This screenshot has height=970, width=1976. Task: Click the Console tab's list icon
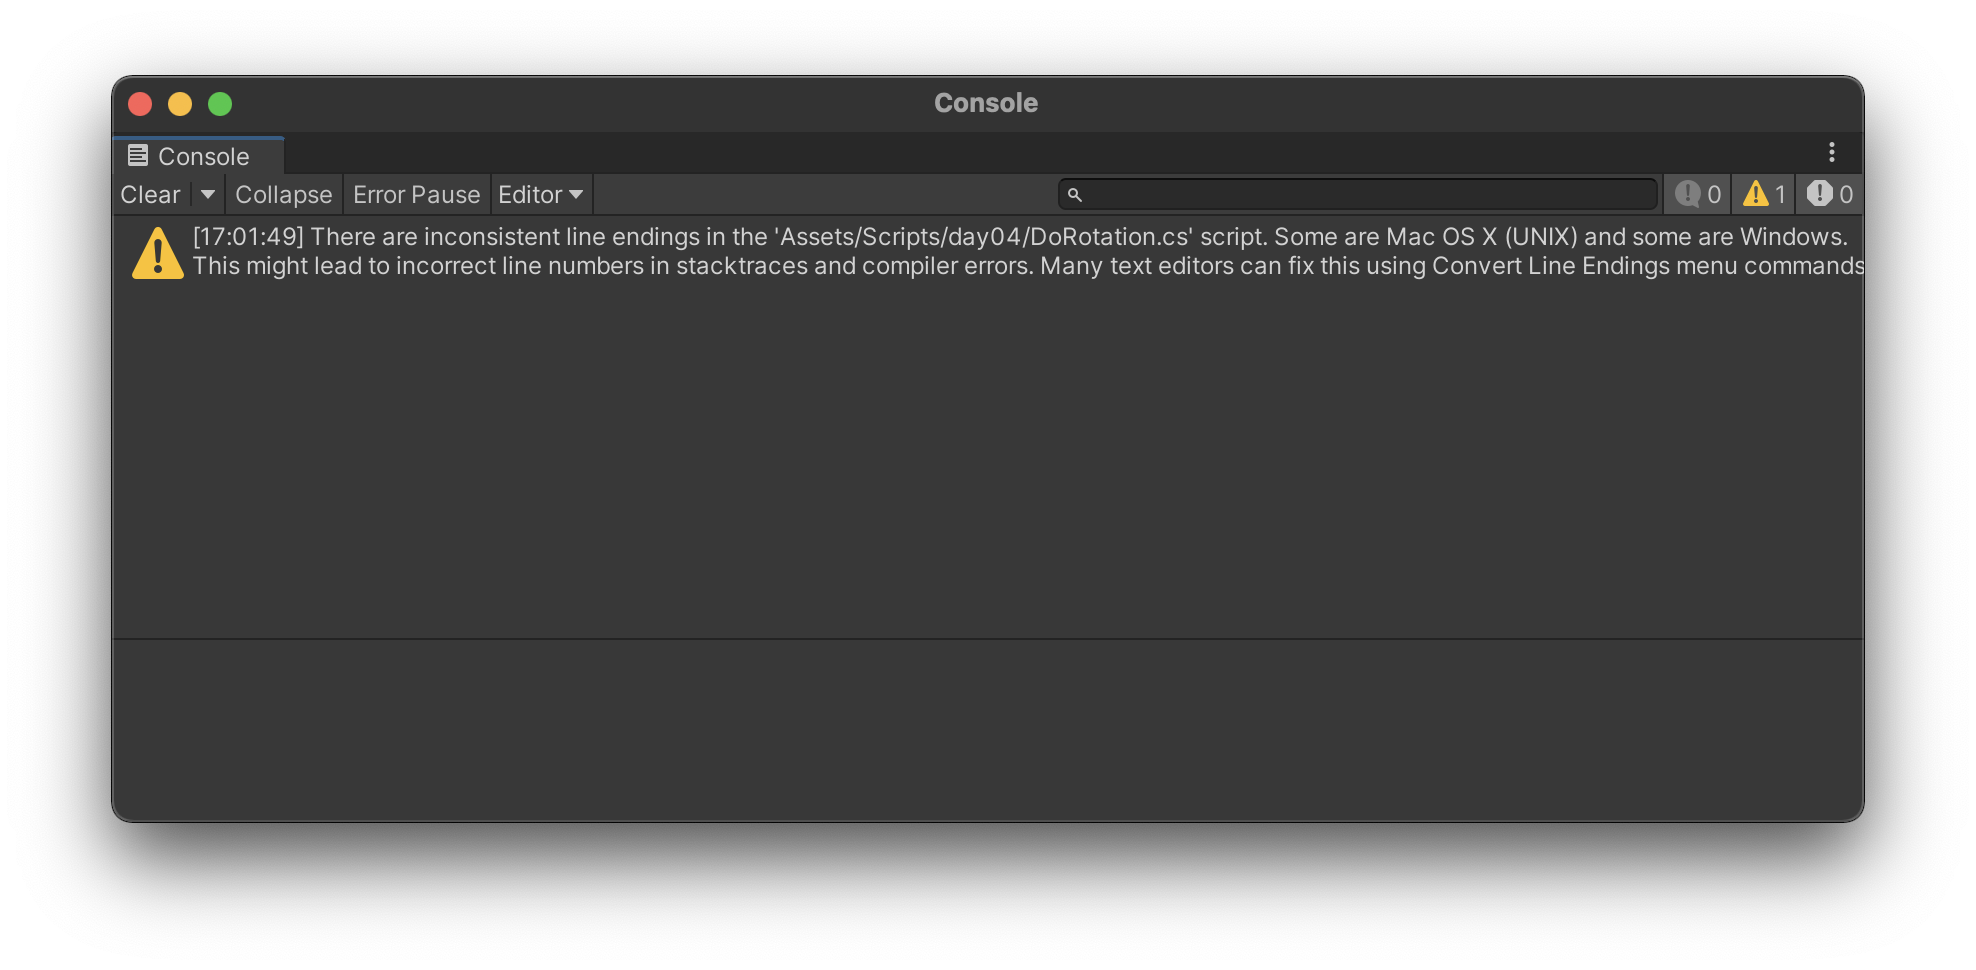[x=139, y=155]
